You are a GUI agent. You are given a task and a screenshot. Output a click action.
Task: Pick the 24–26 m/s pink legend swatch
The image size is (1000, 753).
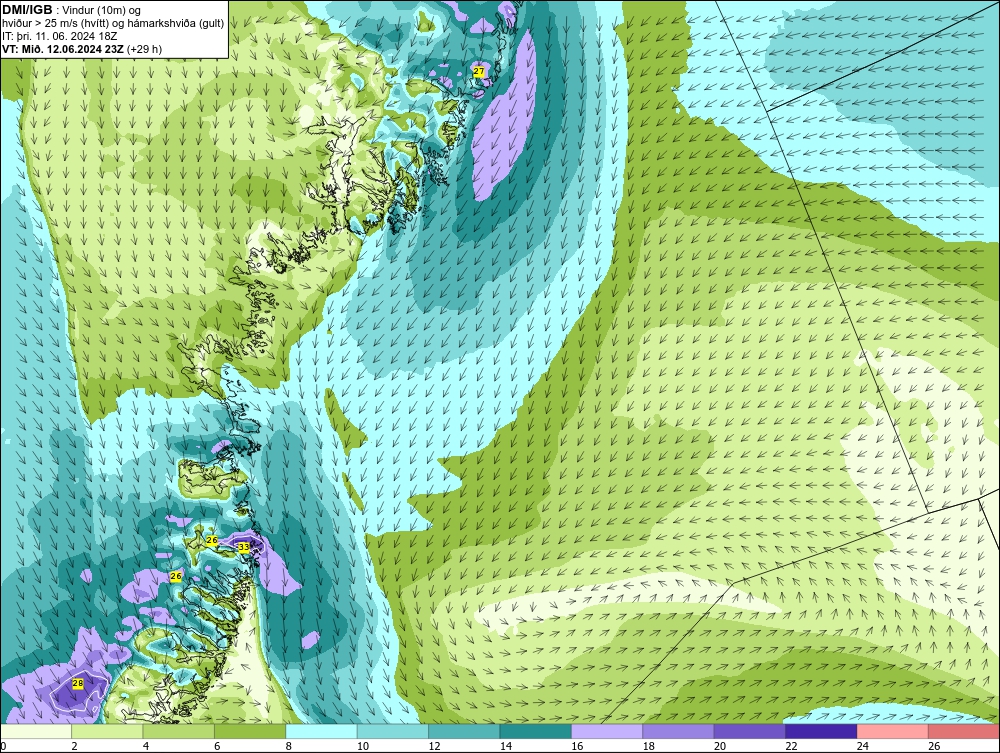pyautogui.click(x=893, y=731)
